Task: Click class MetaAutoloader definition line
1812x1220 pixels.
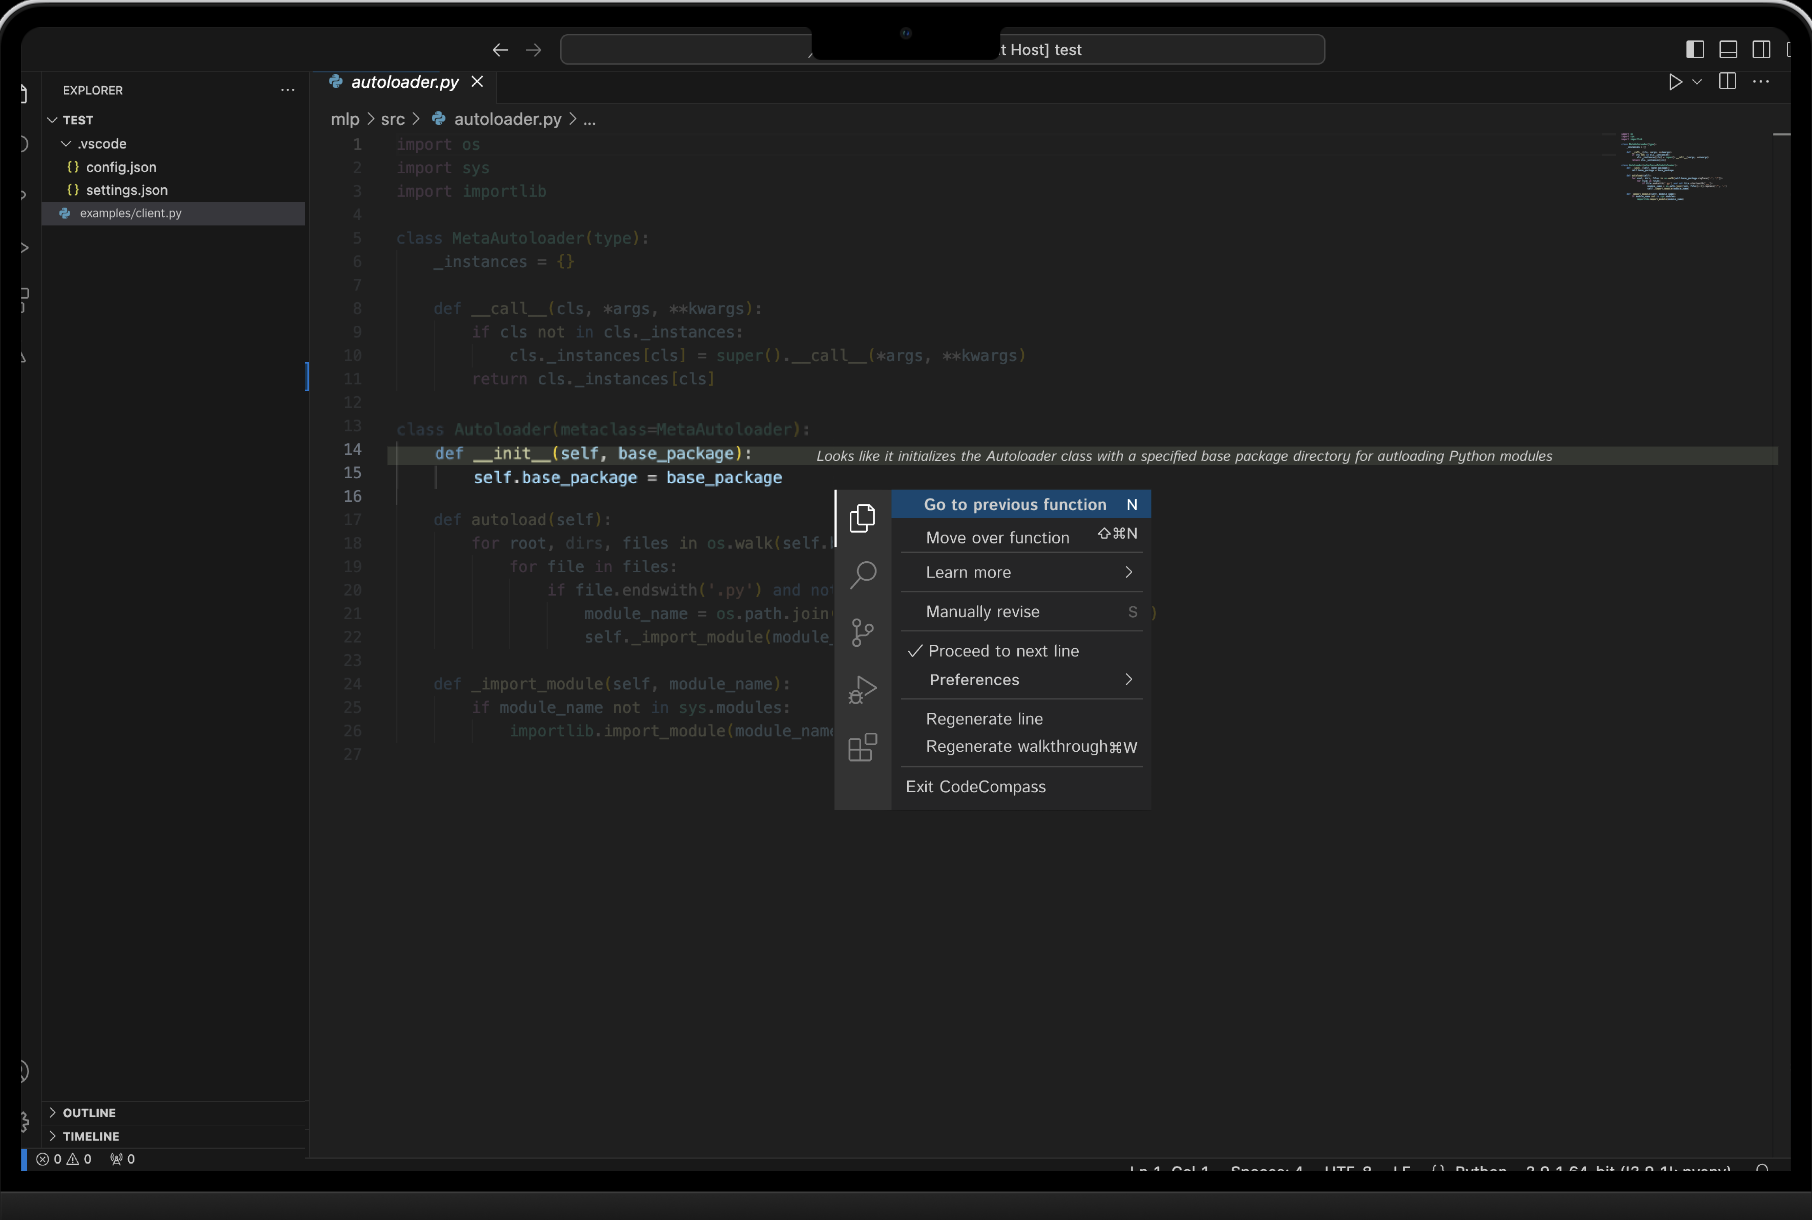Action: [x=523, y=238]
